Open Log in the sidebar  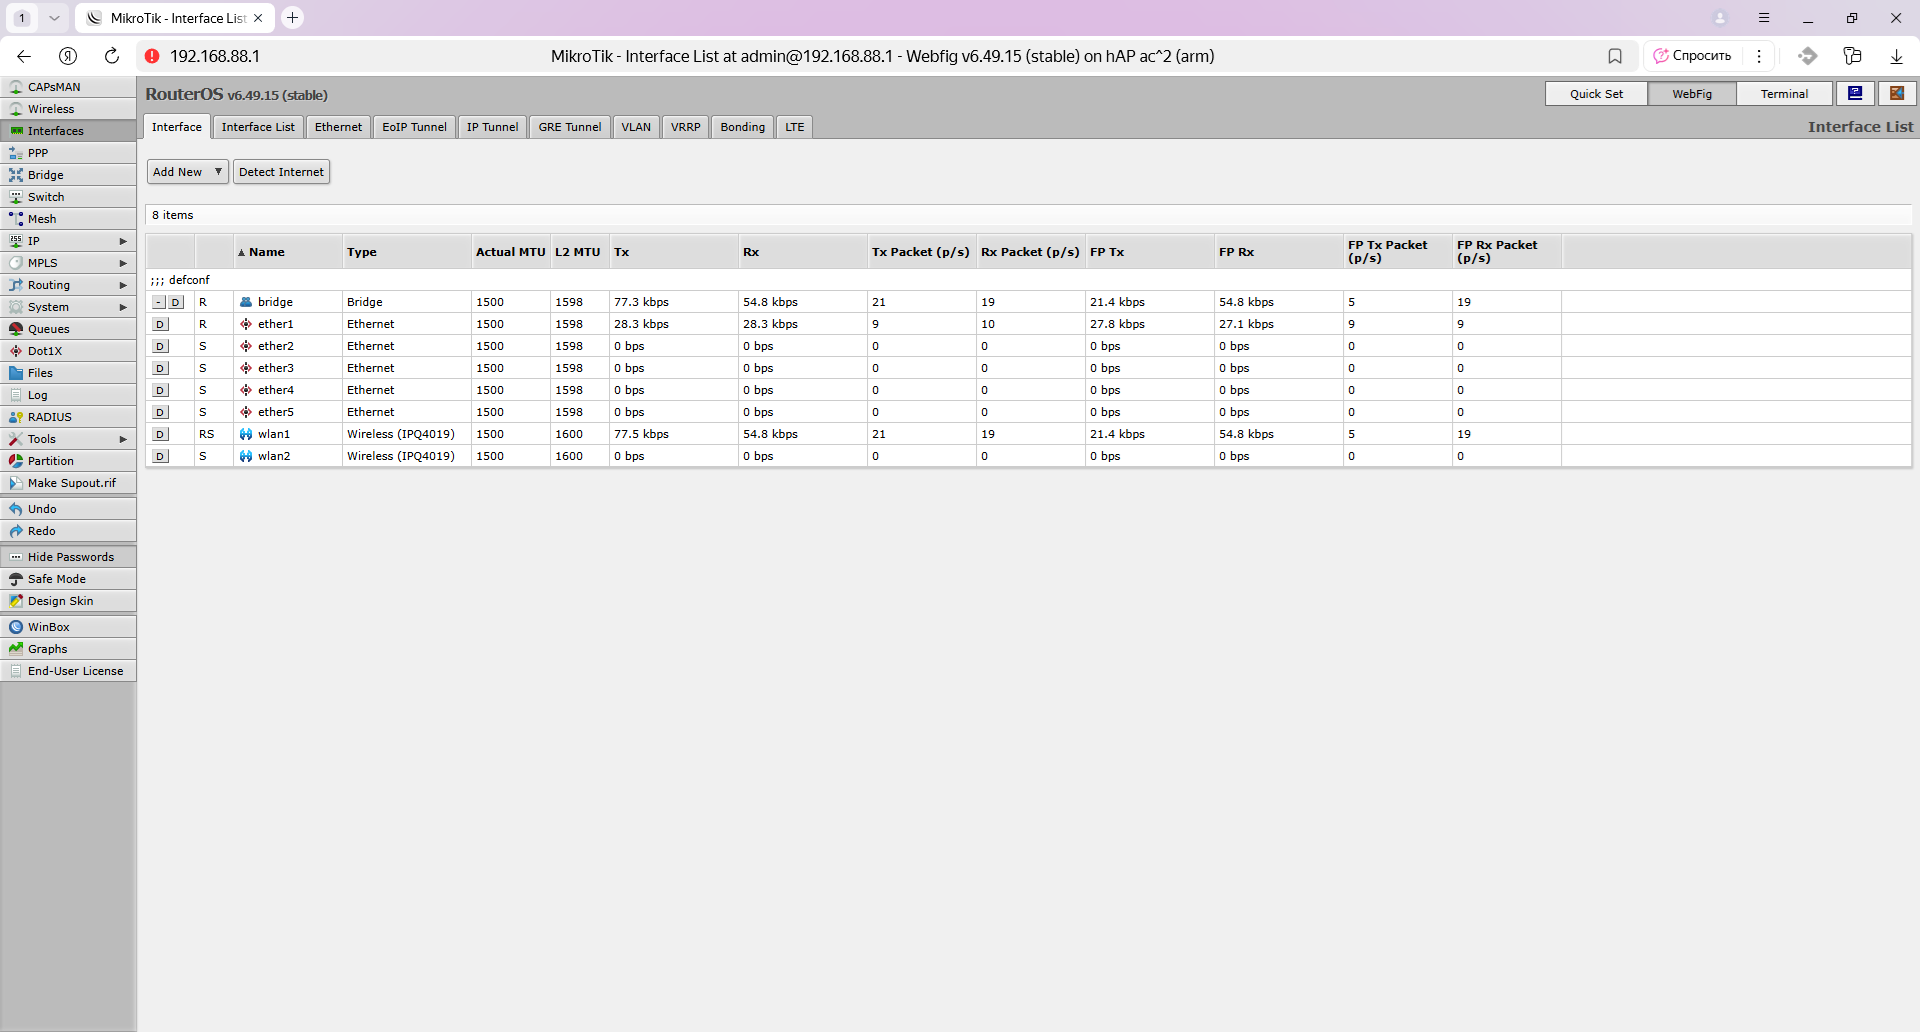68,395
